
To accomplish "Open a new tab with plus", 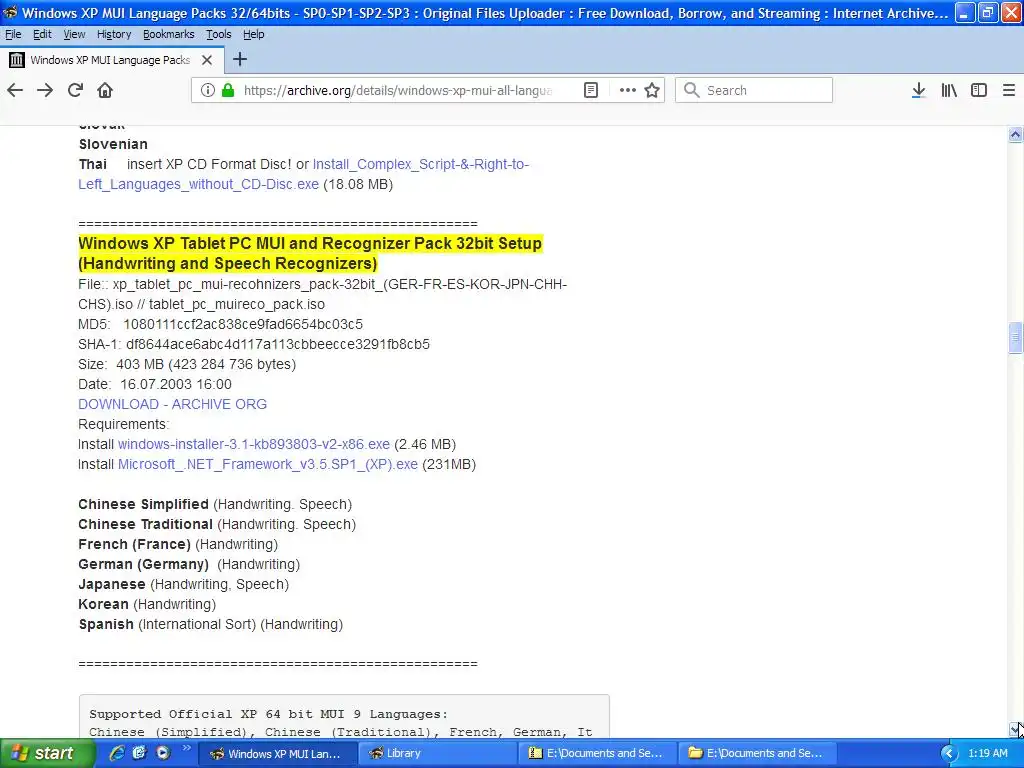I will click(x=240, y=59).
